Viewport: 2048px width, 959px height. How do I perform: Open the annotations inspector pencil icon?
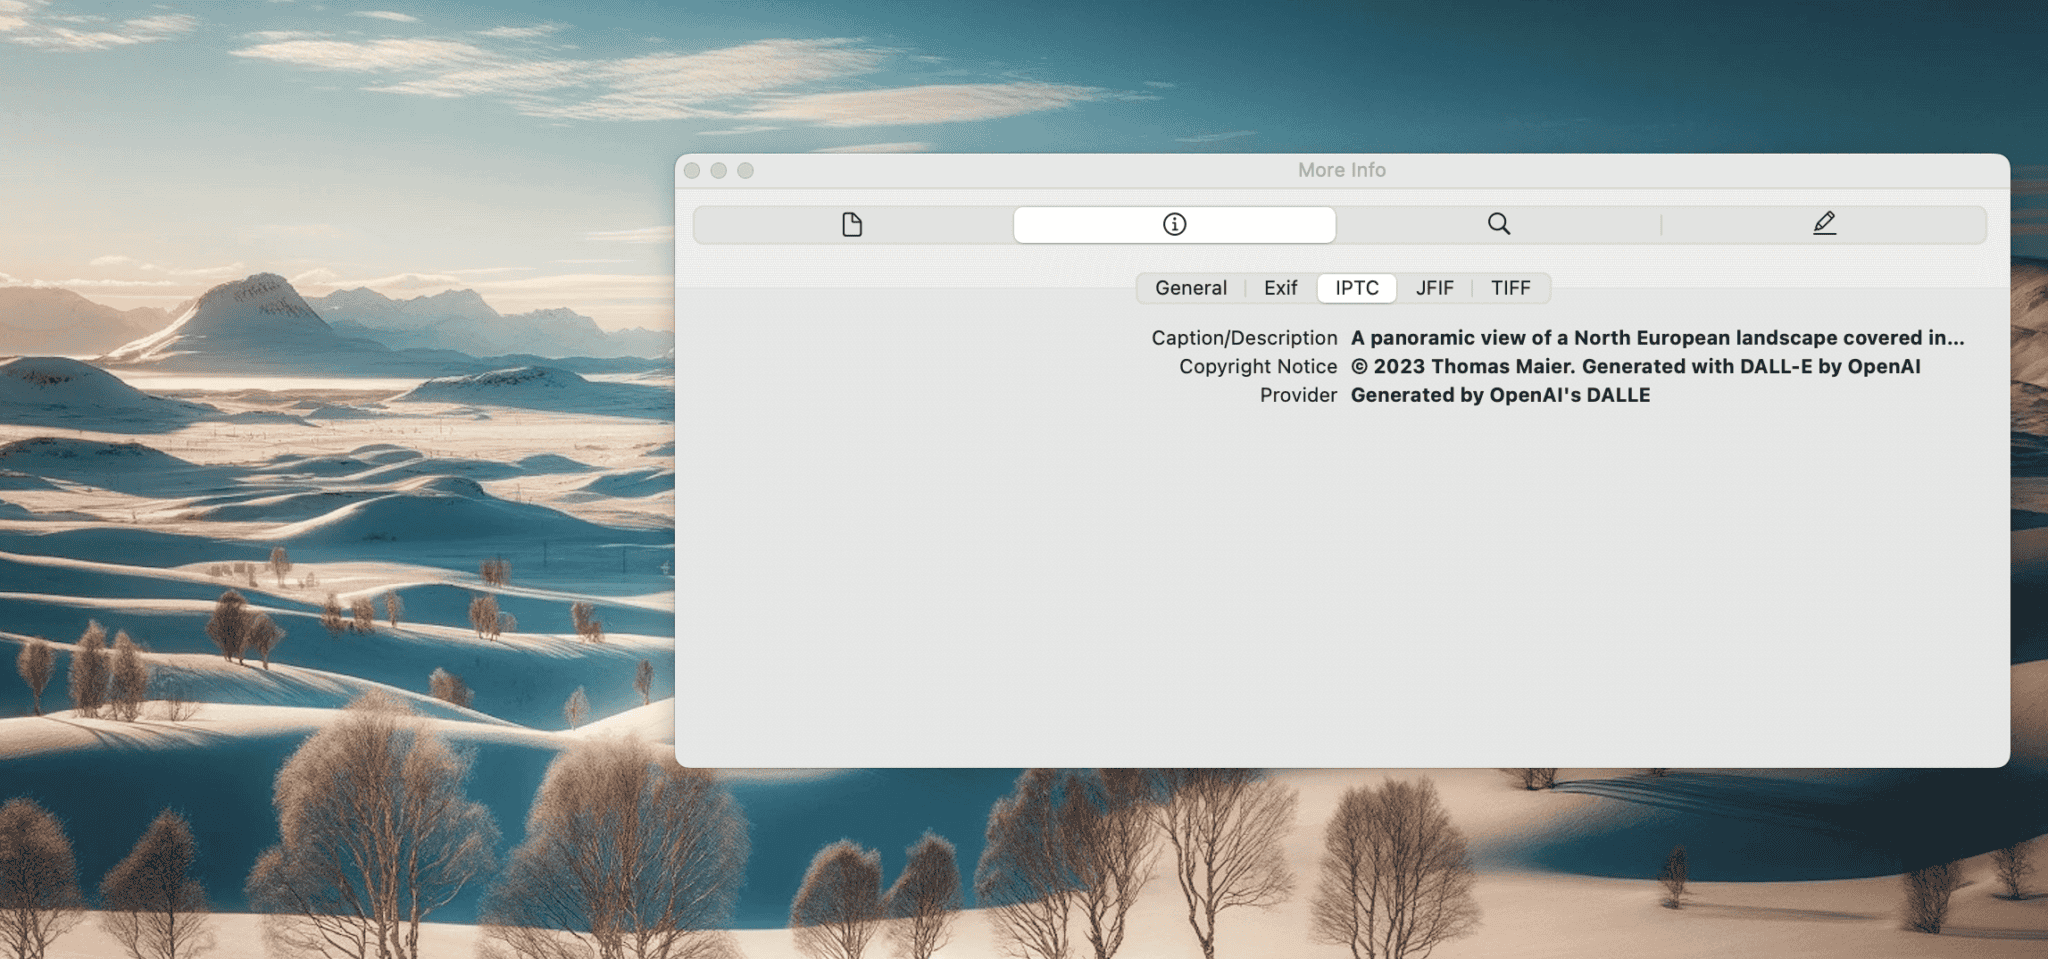tap(1824, 224)
